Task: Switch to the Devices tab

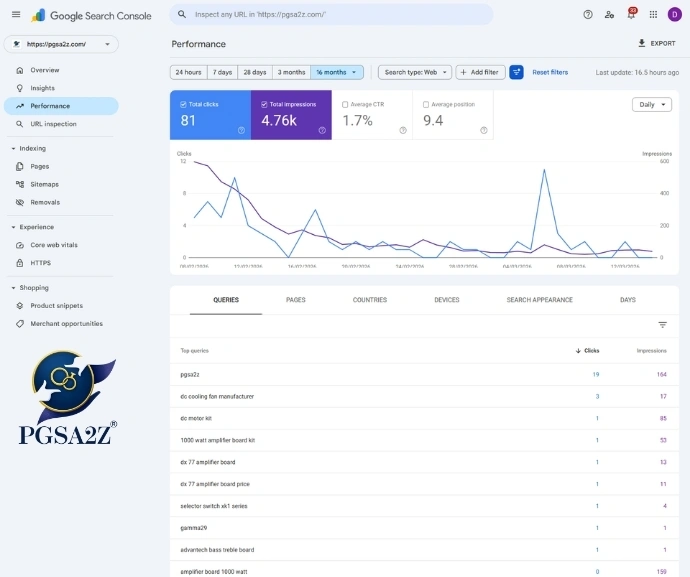Action: (447, 300)
